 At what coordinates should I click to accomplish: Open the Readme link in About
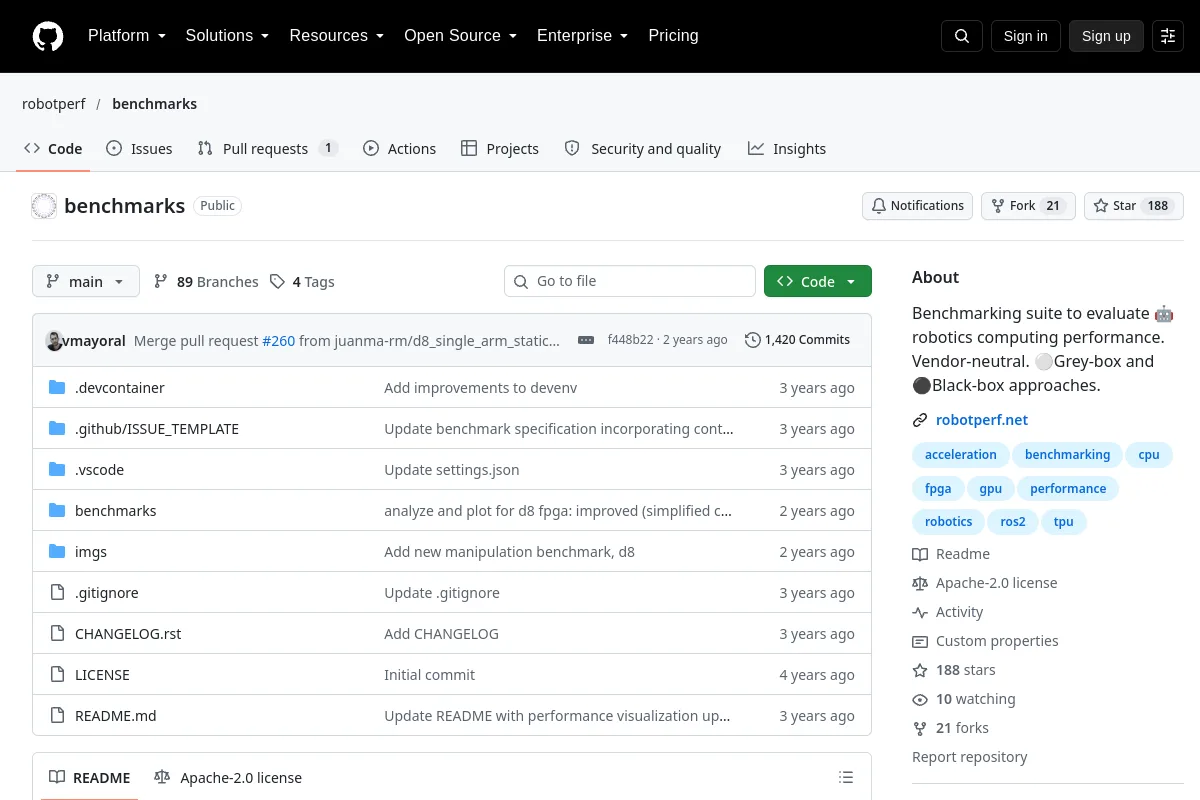(x=951, y=554)
